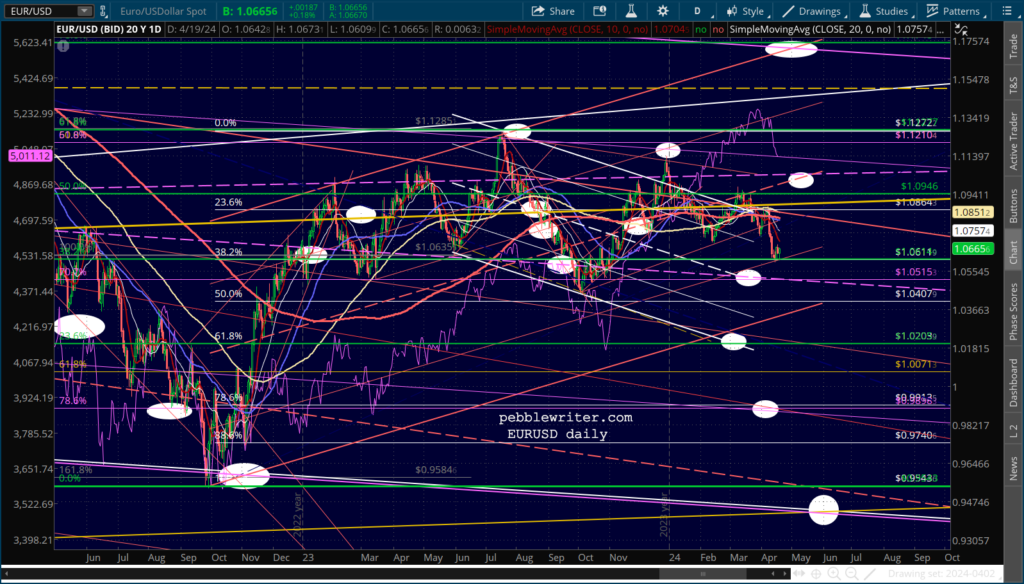The width and height of the screenshot is (1024, 584).
Task: Click the $0.9584 price label near bottom
Action: pyautogui.click(x=436, y=470)
